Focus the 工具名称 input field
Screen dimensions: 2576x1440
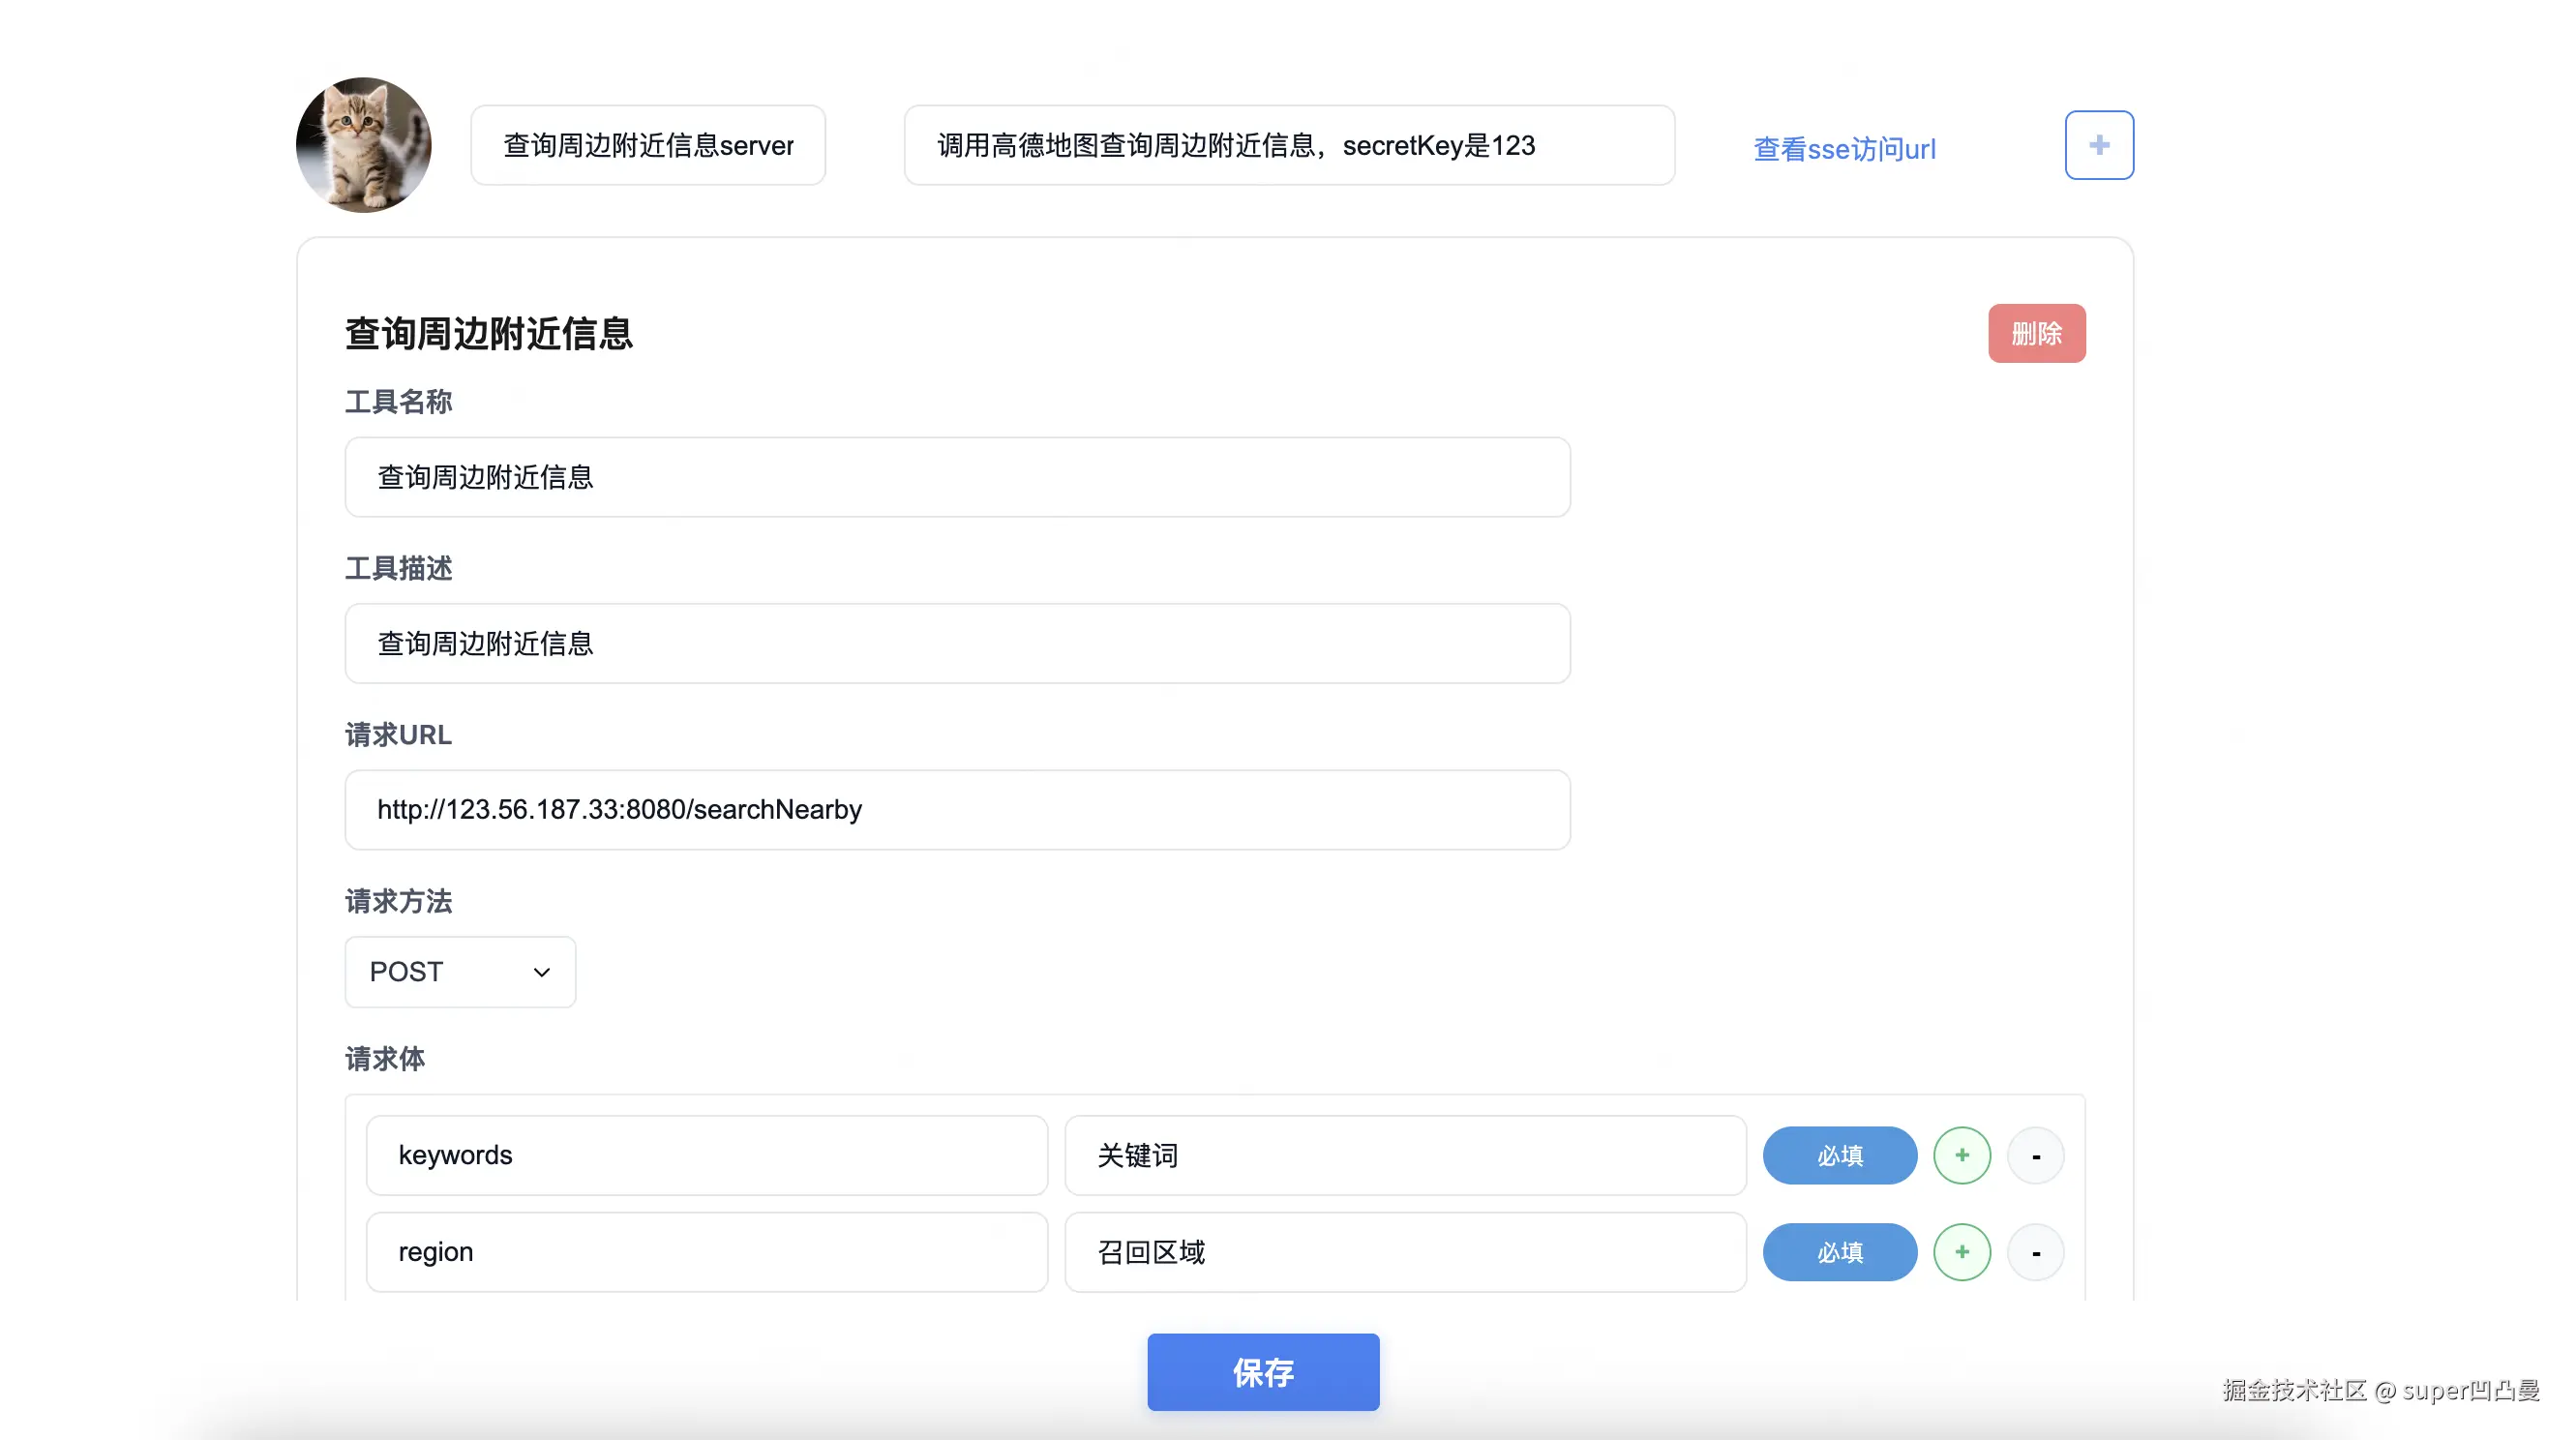(957, 477)
